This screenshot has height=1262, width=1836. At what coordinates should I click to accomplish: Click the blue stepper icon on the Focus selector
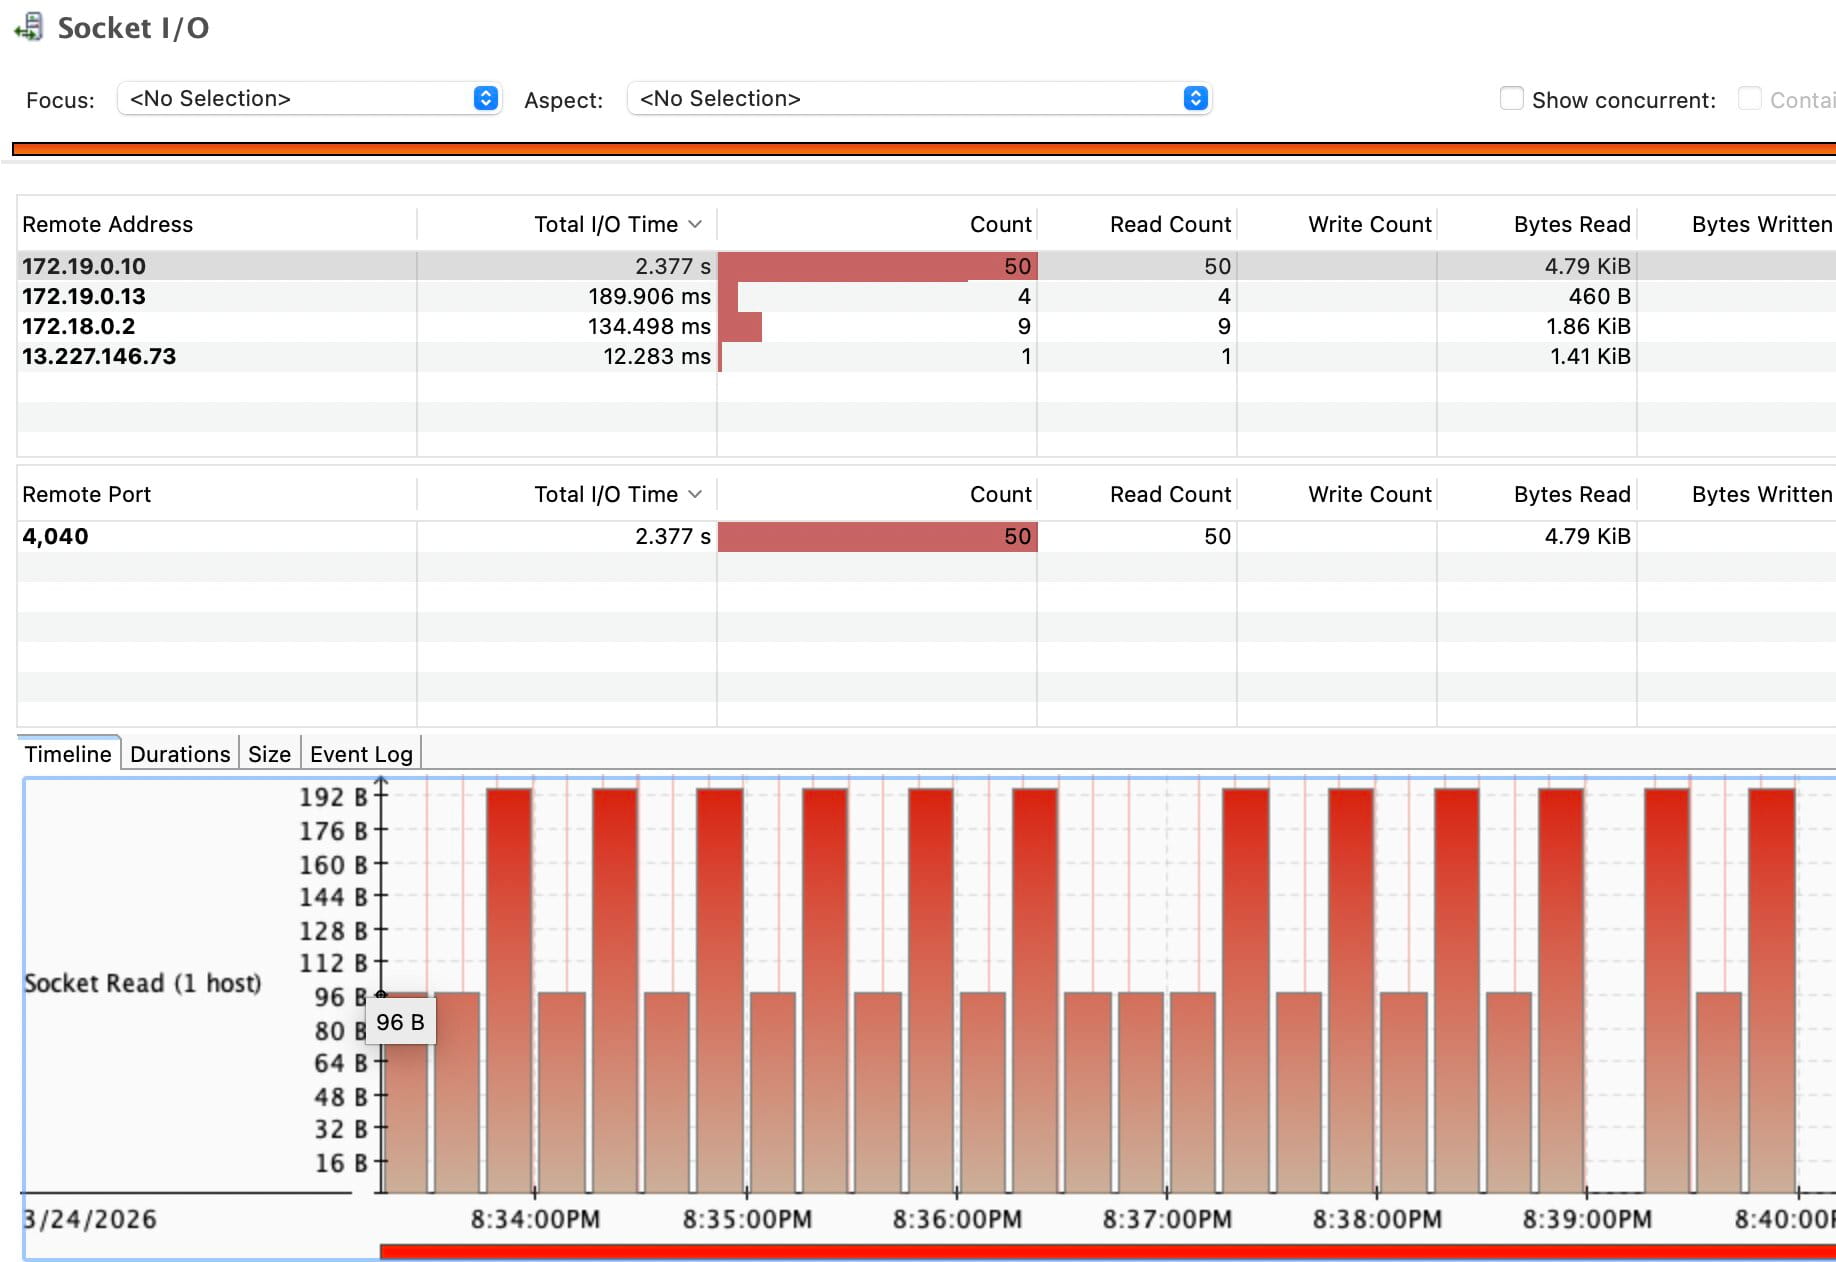point(485,98)
